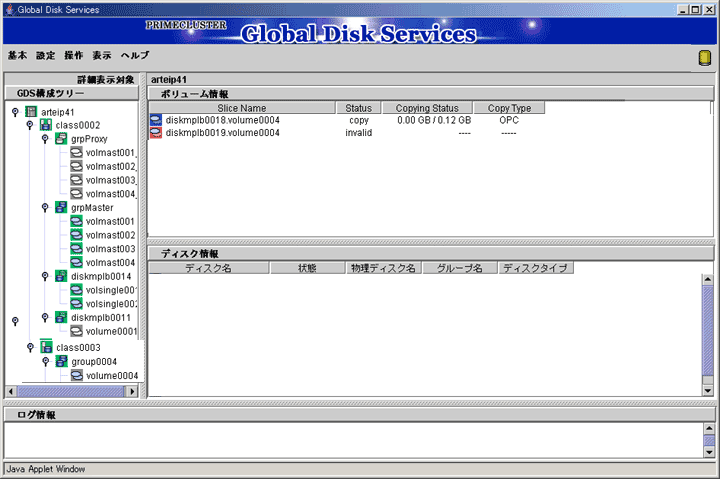Collapse the class0002 tree node
720x479 pixels.
click(x=30, y=125)
